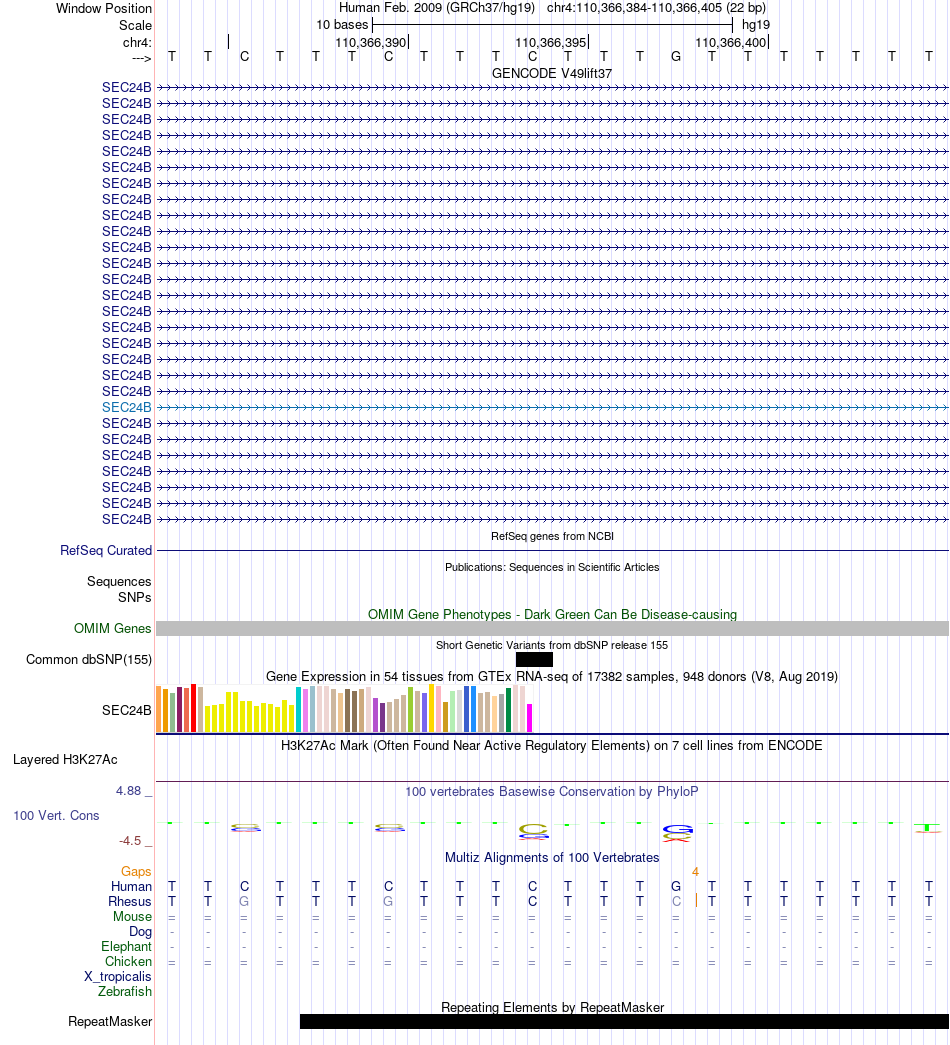Click the magenta last bar in GTEx chart

529,718
